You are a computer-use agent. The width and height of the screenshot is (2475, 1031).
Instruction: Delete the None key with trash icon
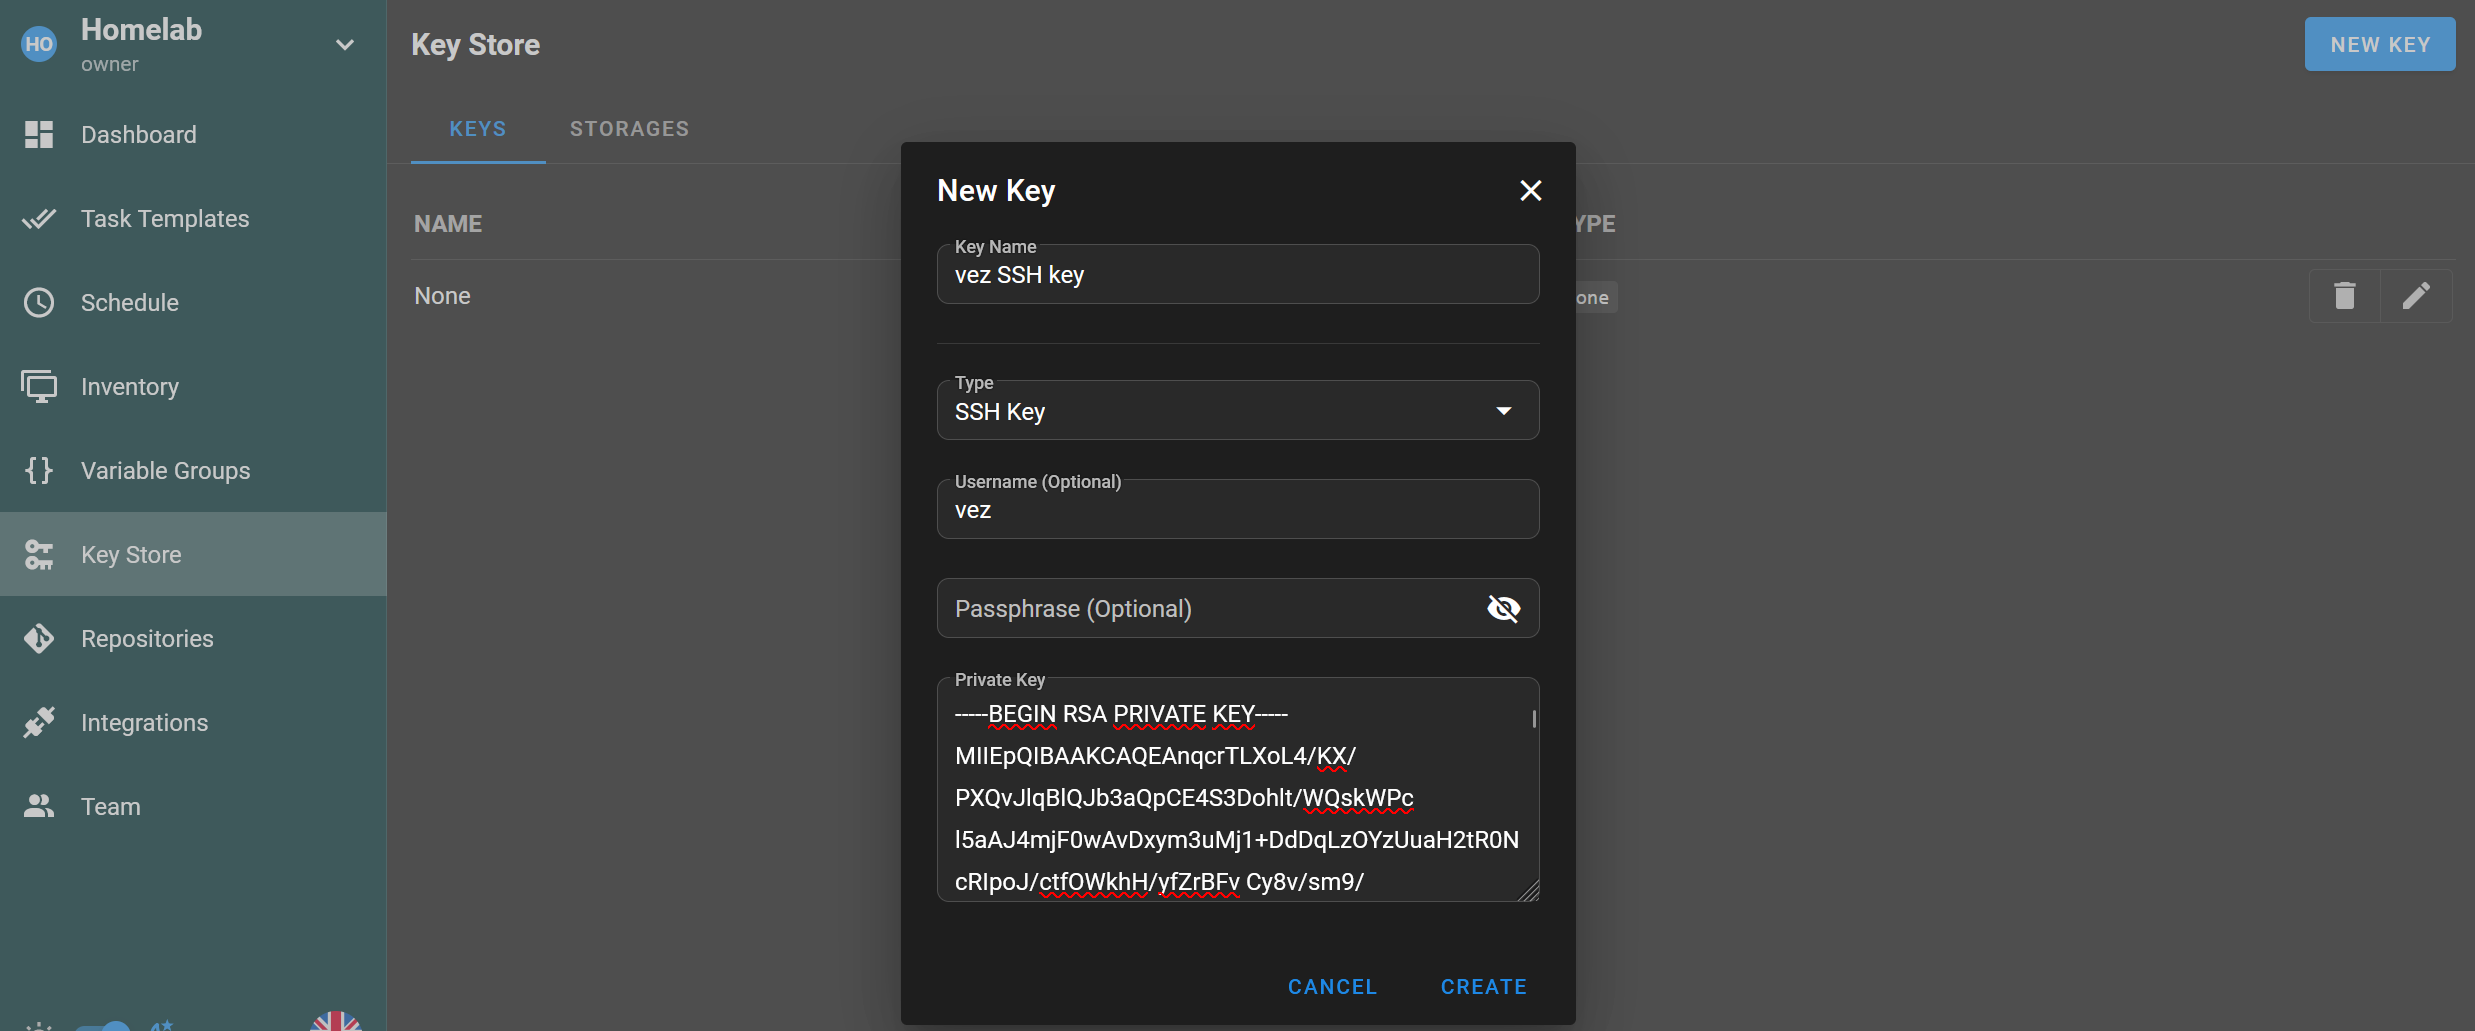tap(2344, 296)
